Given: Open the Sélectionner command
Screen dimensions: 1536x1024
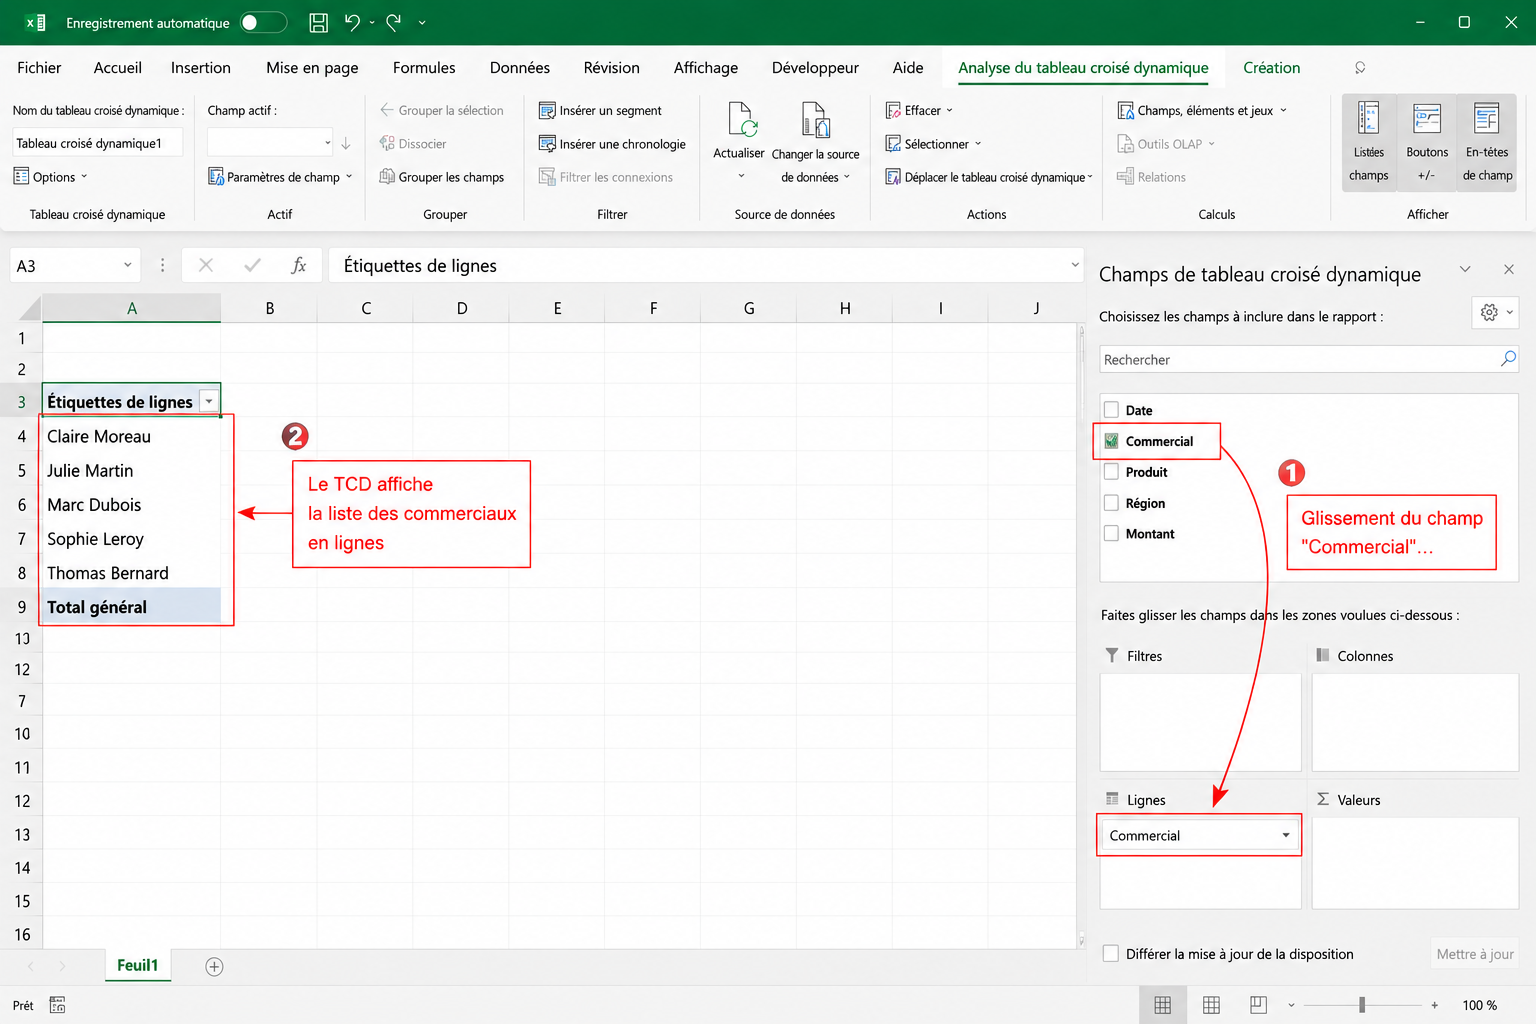Looking at the screenshot, I should point(934,144).
